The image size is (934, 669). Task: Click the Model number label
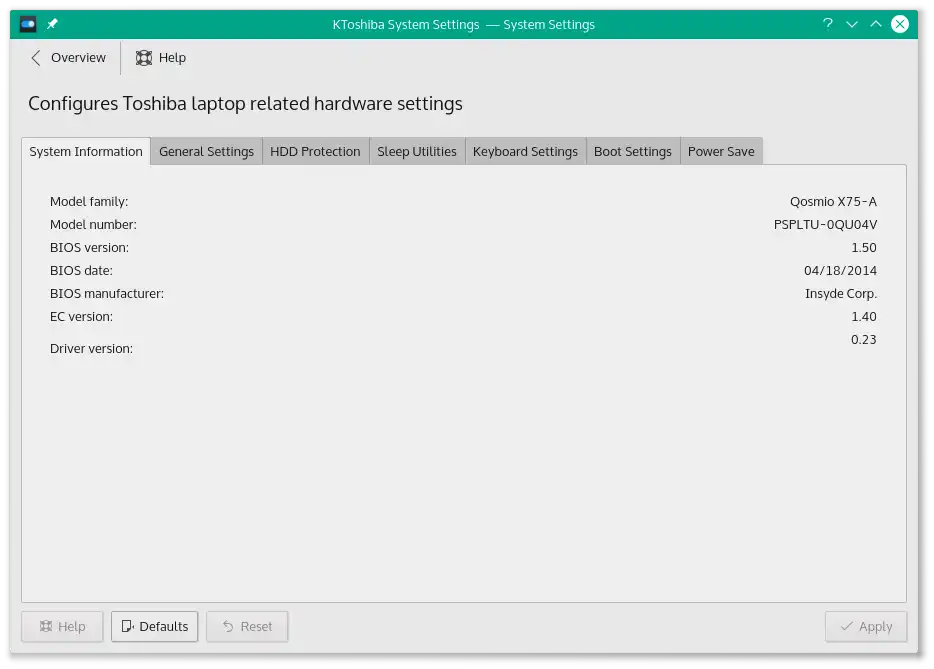tap(93, 225)
